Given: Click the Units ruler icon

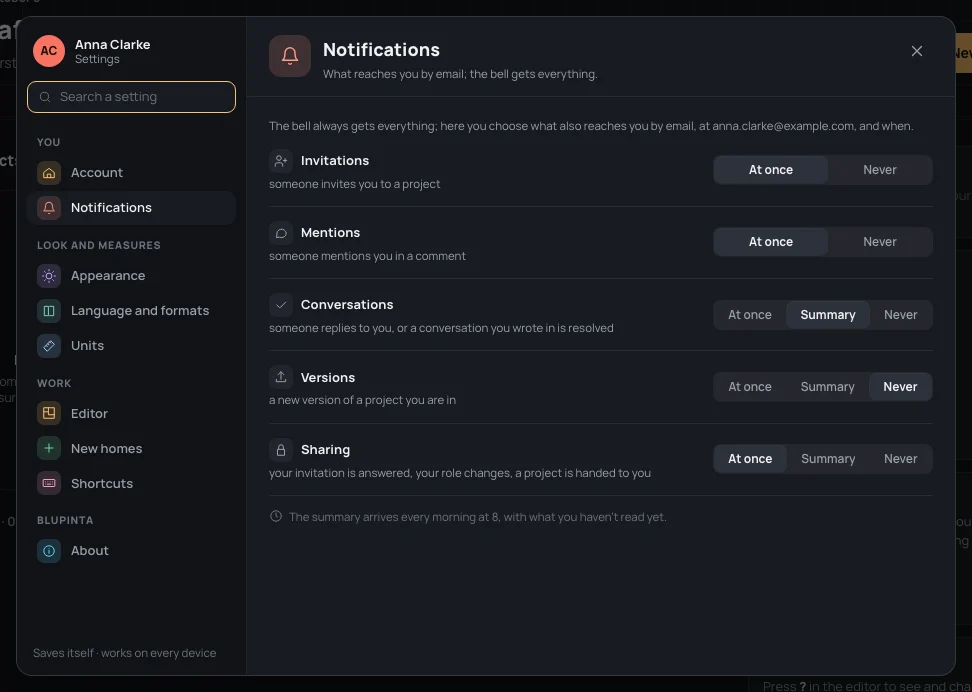Looking at the screenshot, I should tap(49, 345).
